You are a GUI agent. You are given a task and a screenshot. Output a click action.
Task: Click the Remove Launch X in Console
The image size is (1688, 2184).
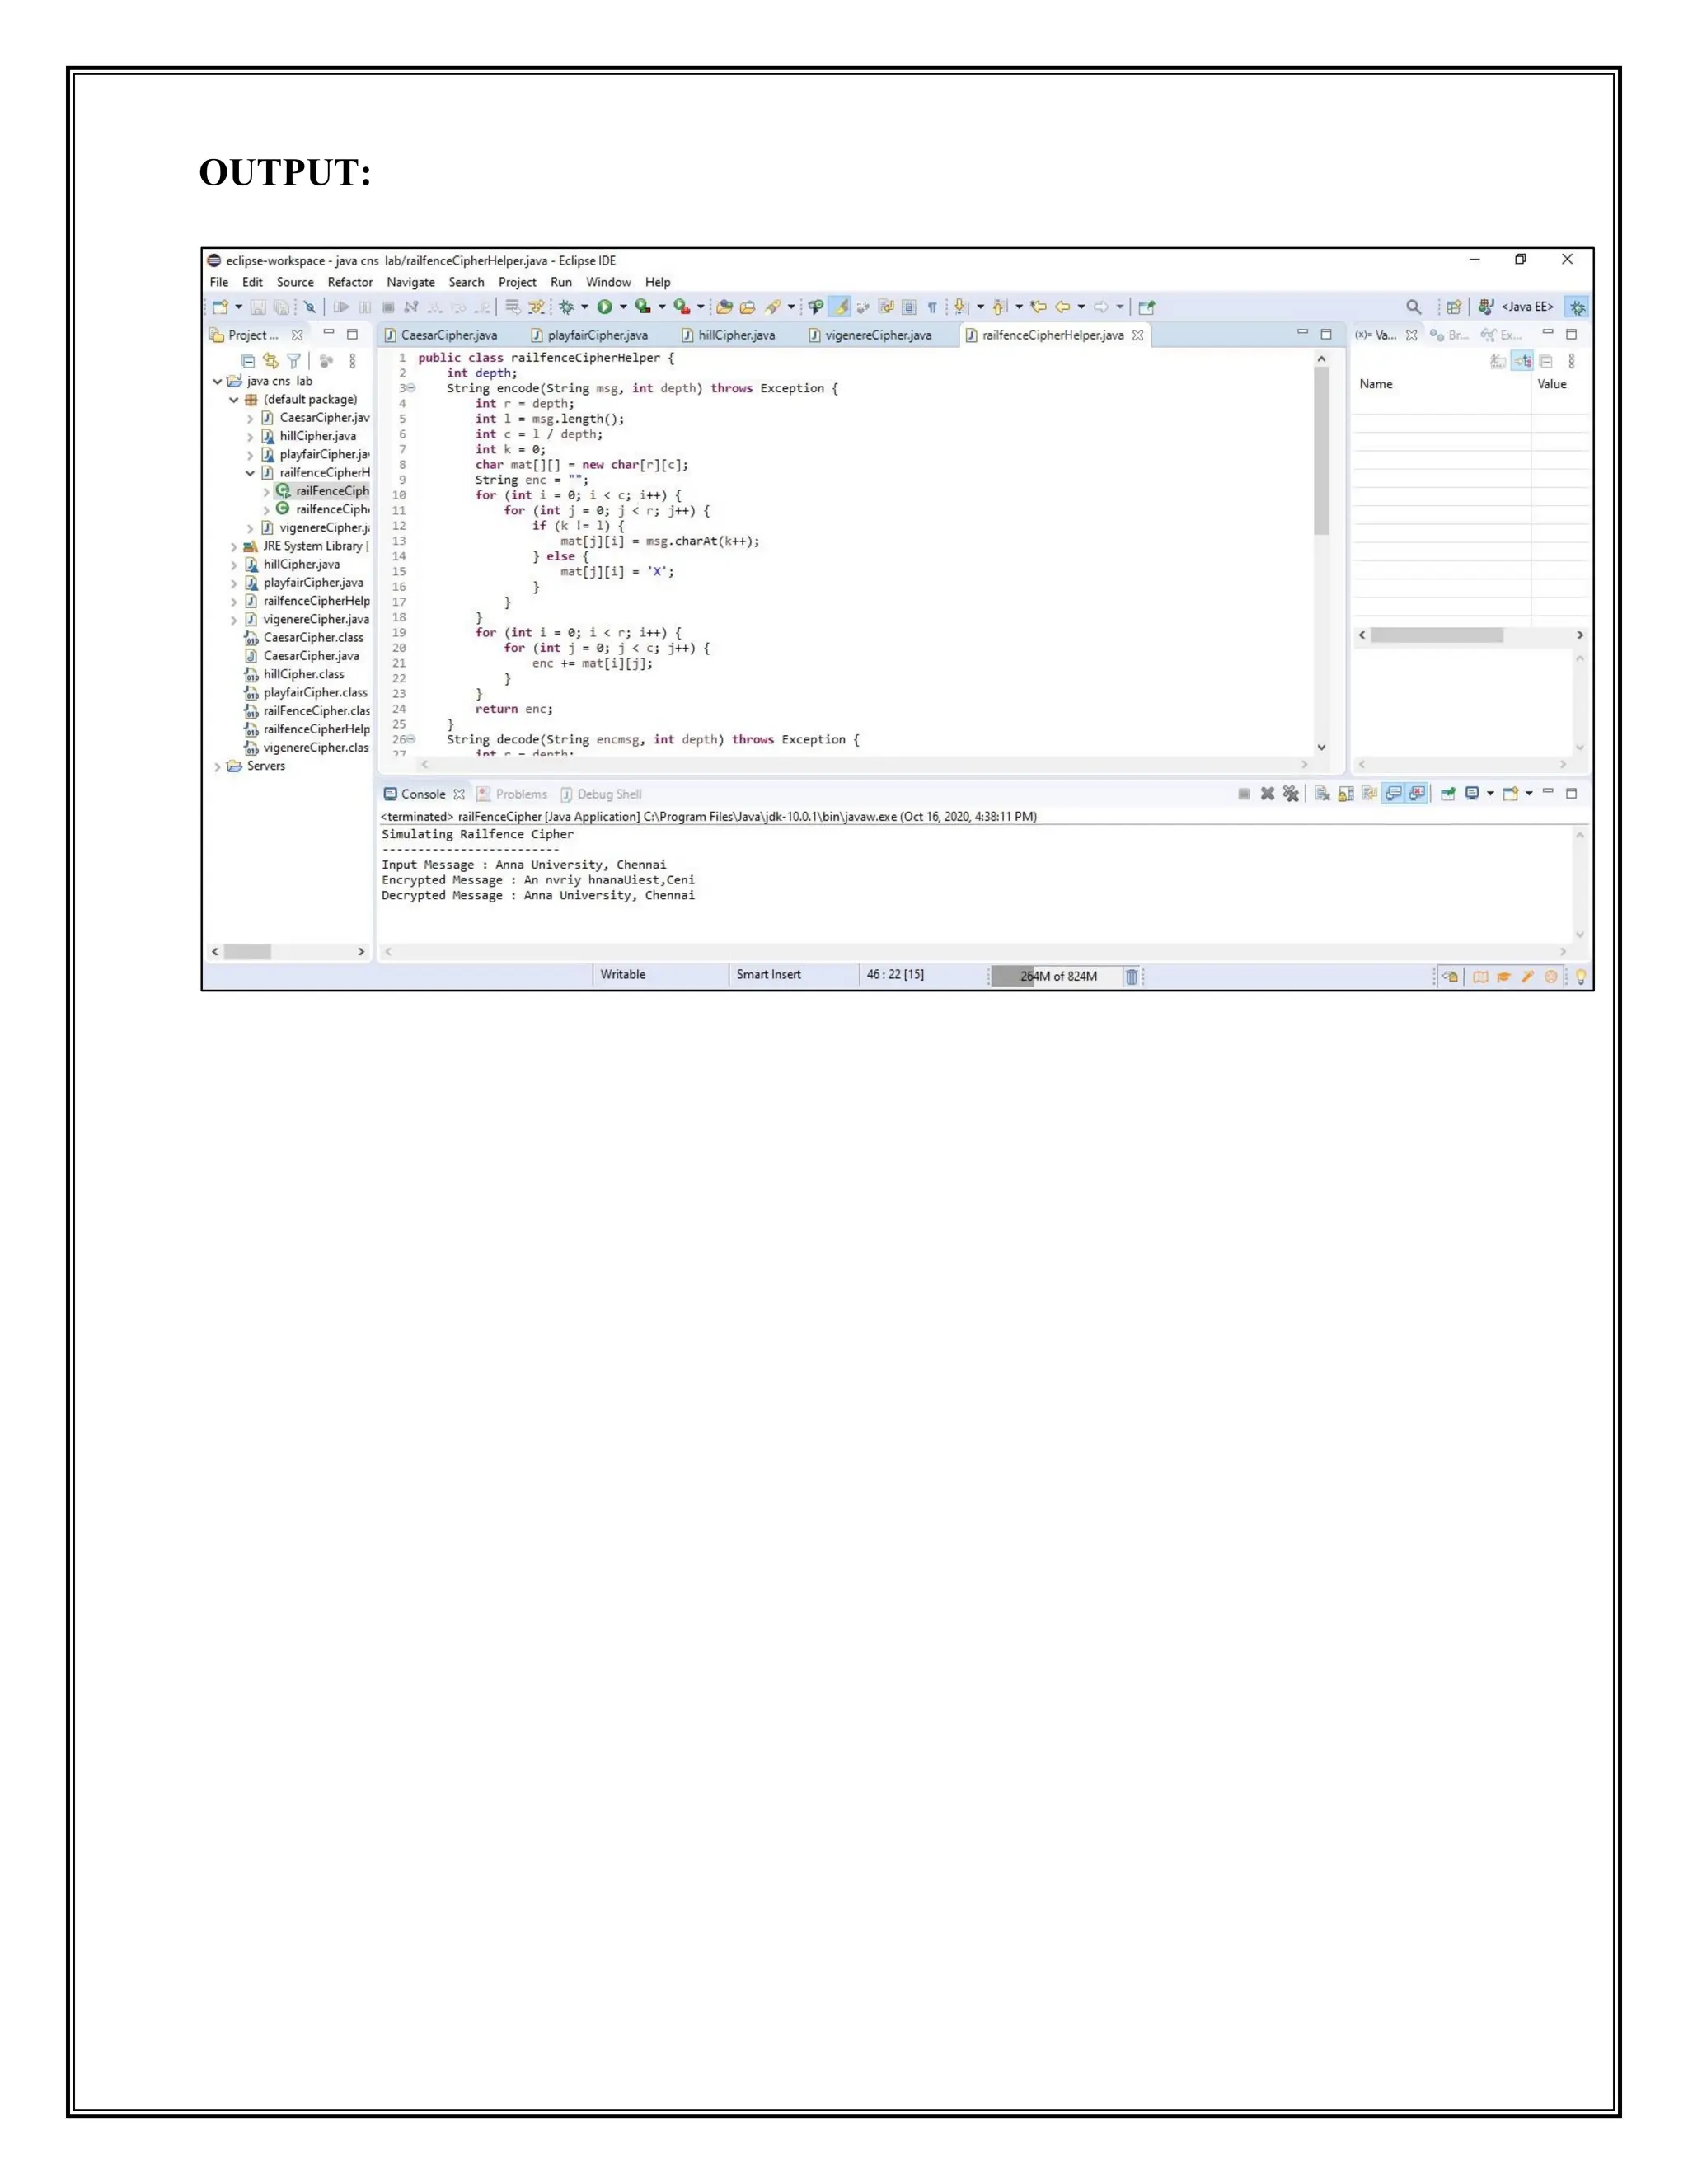[x=1268, y=793]
